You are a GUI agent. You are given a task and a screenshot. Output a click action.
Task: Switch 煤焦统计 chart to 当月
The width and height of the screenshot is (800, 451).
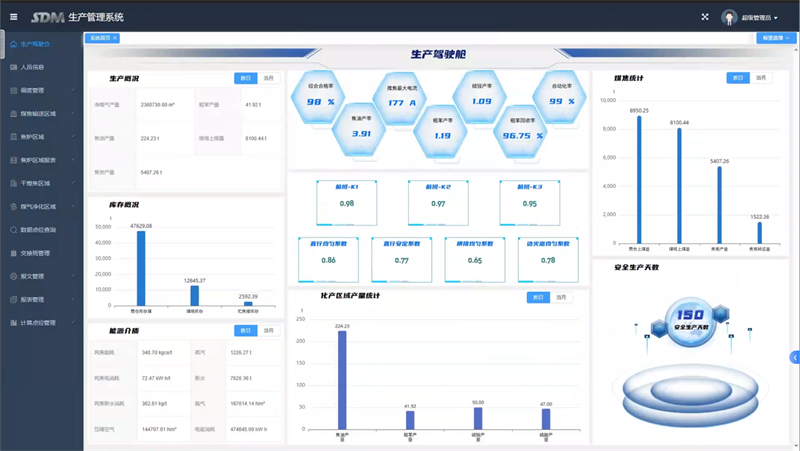762,78
